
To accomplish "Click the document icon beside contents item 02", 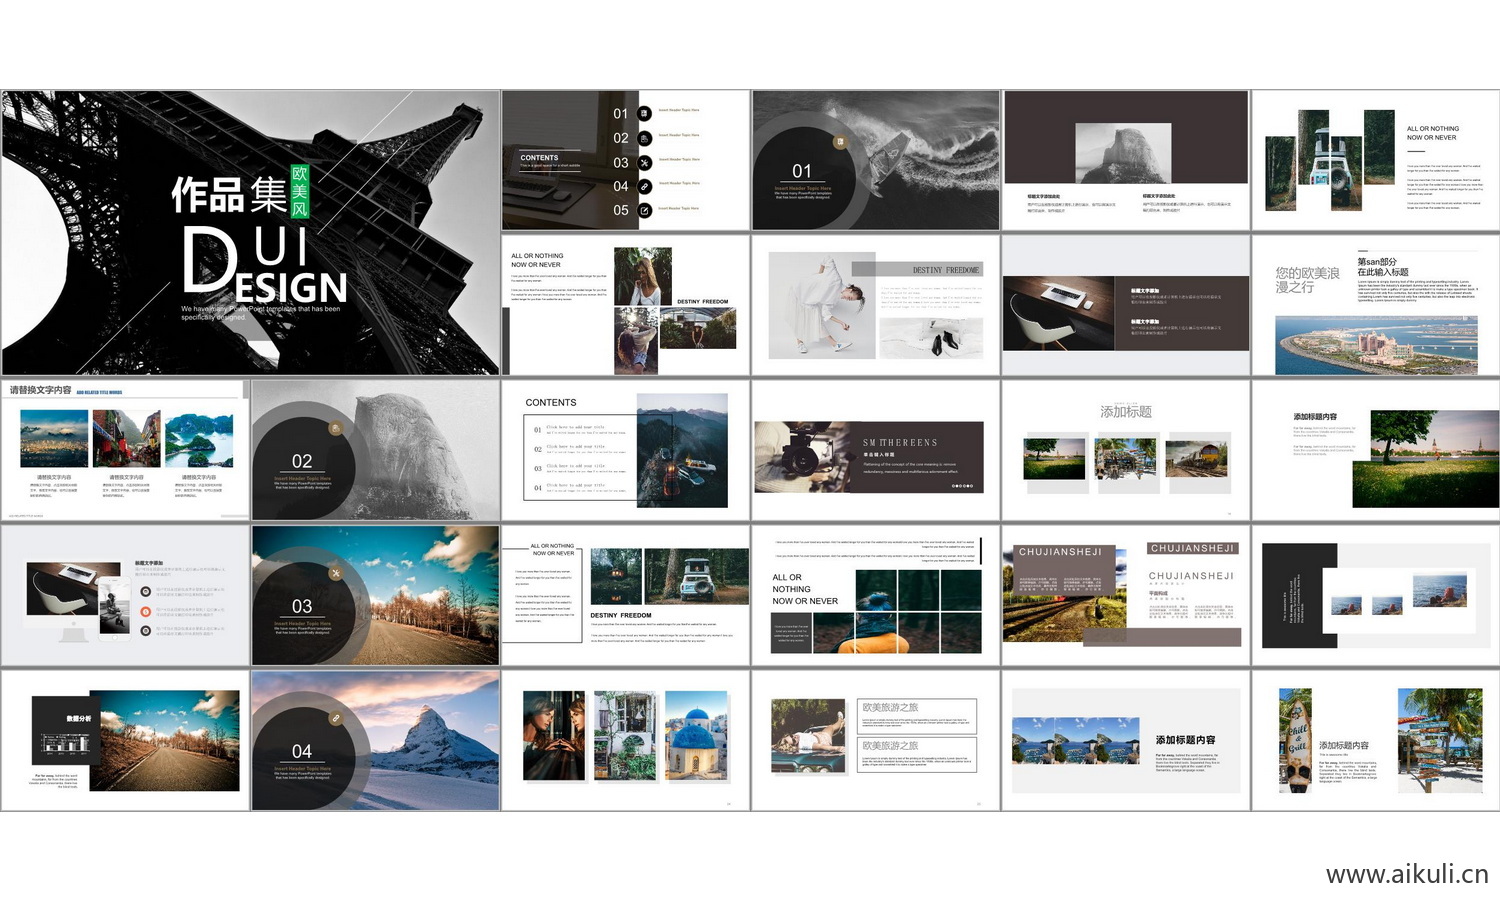I will point(645,138).
